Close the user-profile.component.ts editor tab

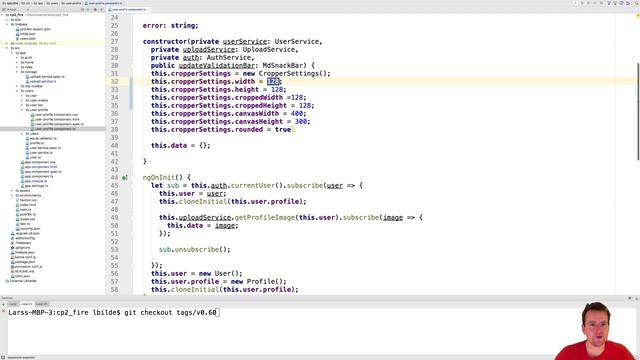tap(148, 9)
